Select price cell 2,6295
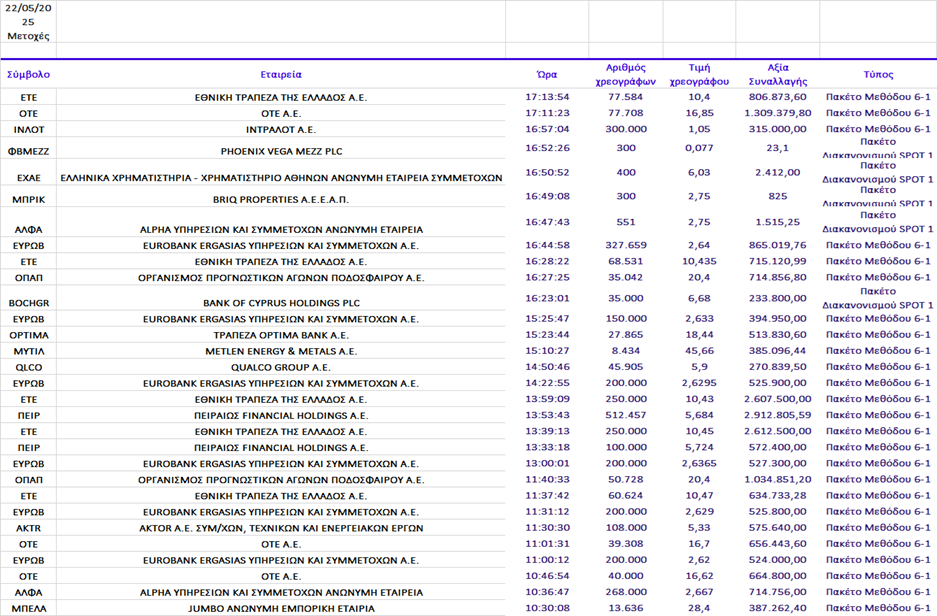The width and height of the screenshot is (937, 616). click(699, 383)
